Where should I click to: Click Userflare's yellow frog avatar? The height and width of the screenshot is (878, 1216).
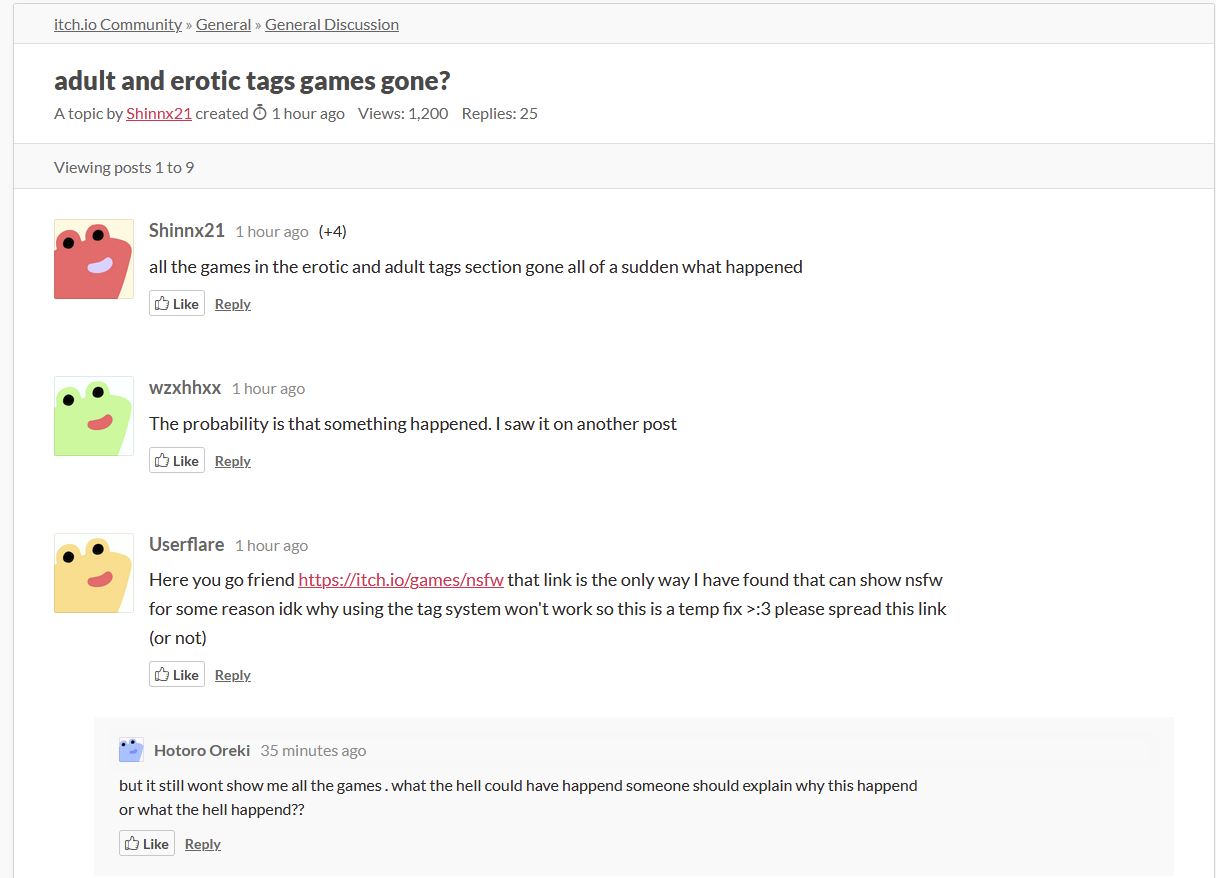pyautogui.click(x=94, y=573)
